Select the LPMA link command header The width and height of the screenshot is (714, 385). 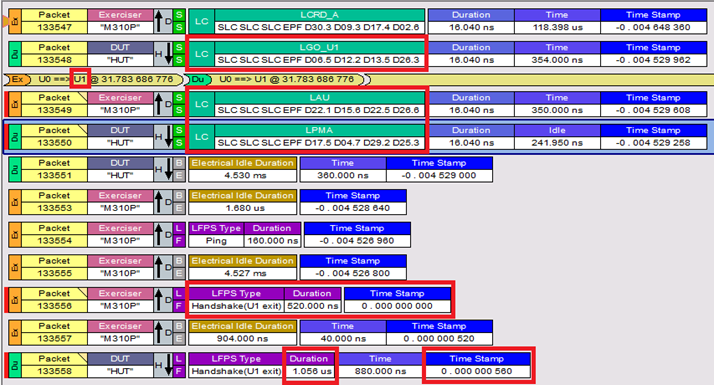click(x=320, y=130)
